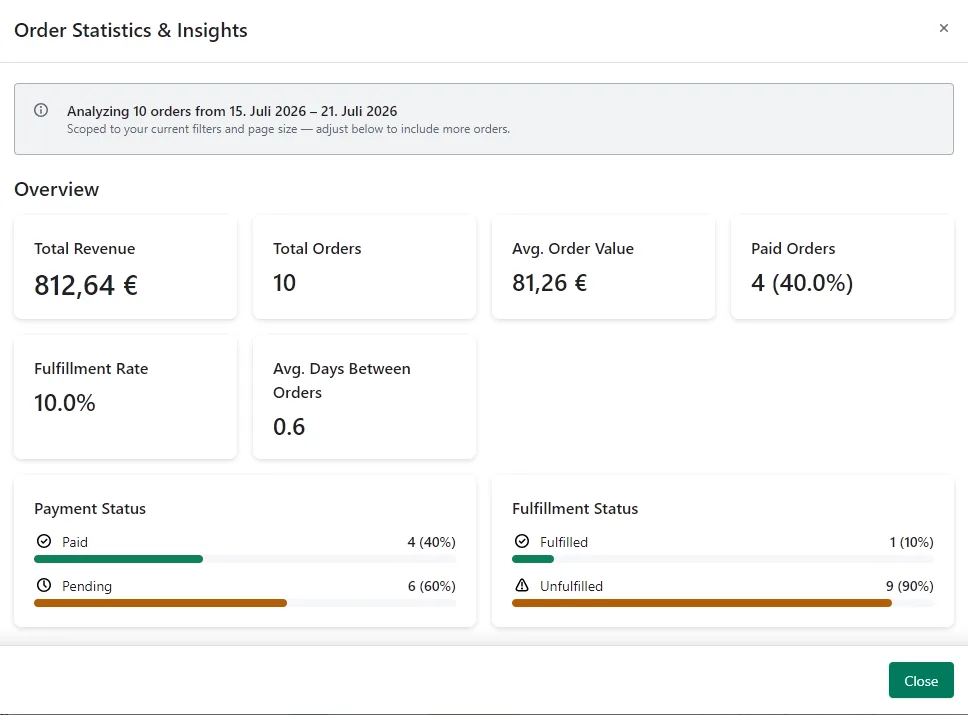Click the Total Revenue card label

85,248
